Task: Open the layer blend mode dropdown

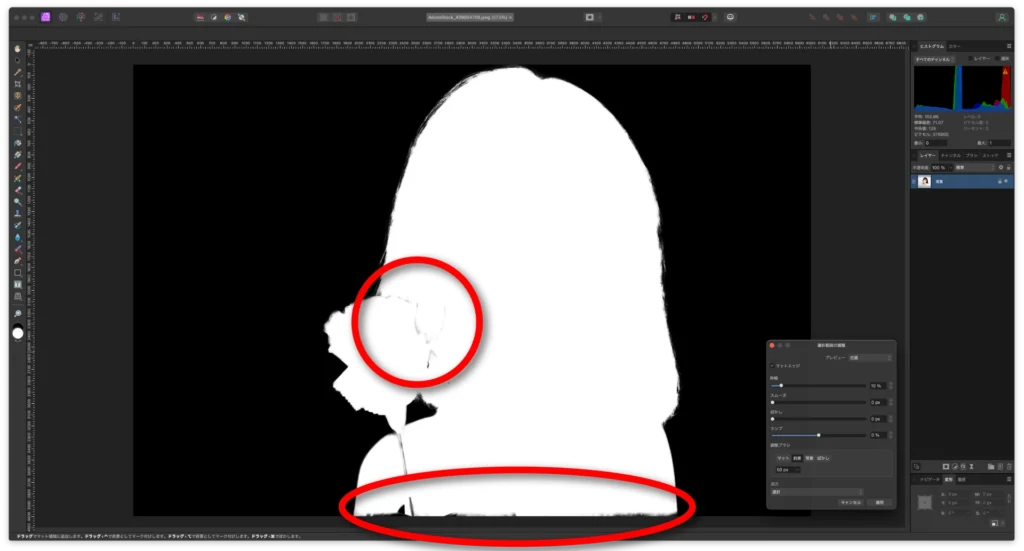Action: click(973, 167)
